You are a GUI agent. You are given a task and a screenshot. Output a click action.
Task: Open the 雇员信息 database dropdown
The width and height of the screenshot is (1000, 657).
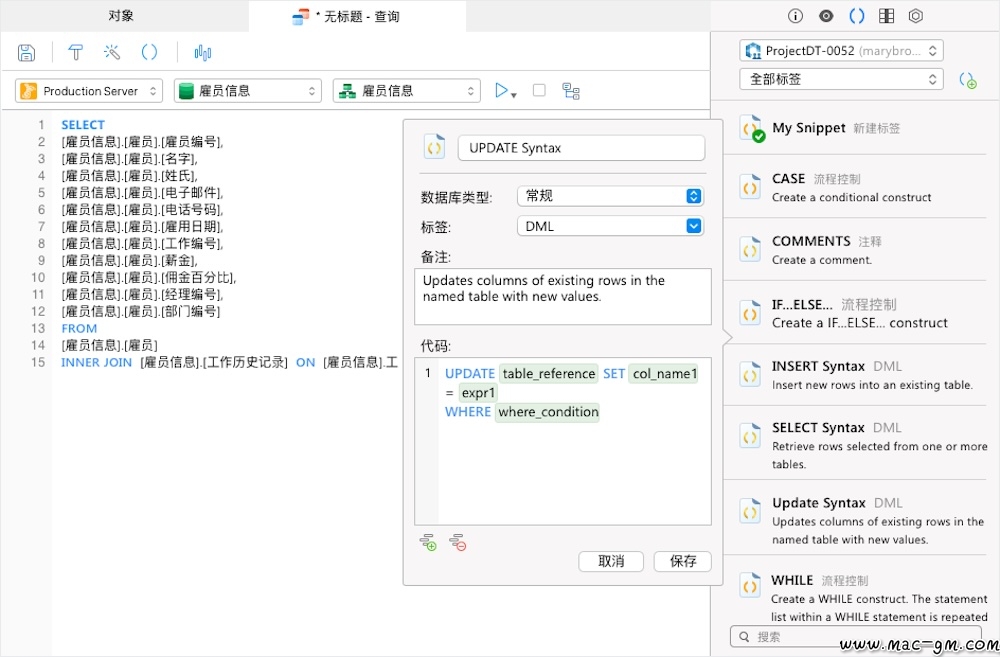click(x=247, y=91)
